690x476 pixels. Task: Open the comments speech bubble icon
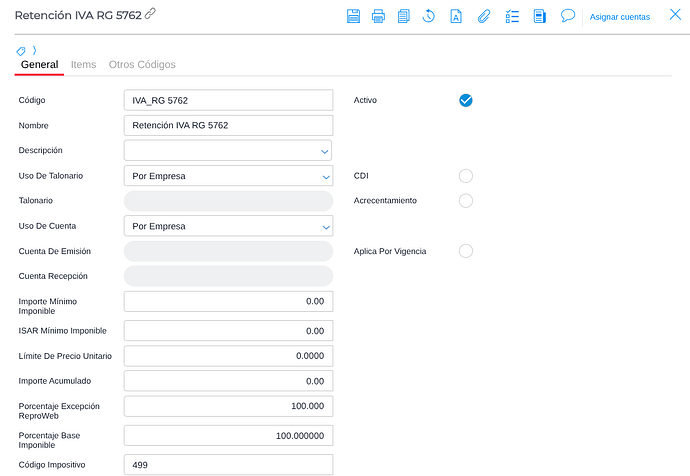coord(568,16)
